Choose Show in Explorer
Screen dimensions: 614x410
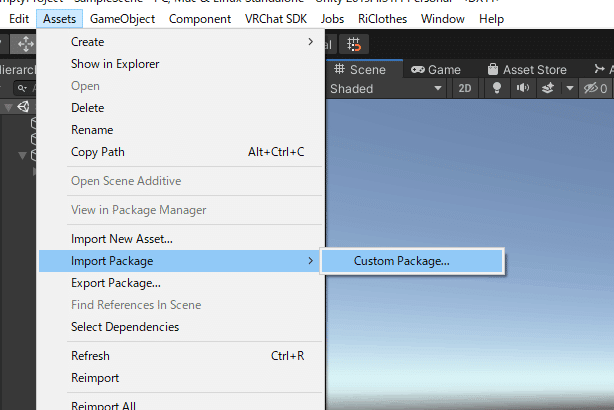182,64
